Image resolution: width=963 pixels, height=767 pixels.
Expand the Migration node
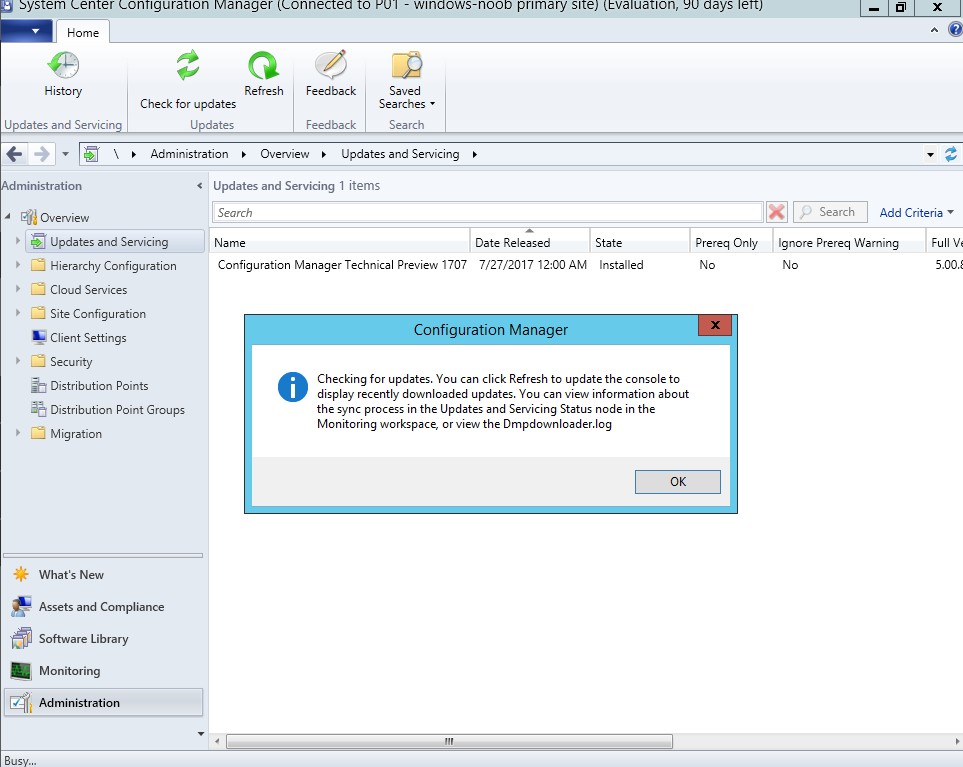pos(18,432)
